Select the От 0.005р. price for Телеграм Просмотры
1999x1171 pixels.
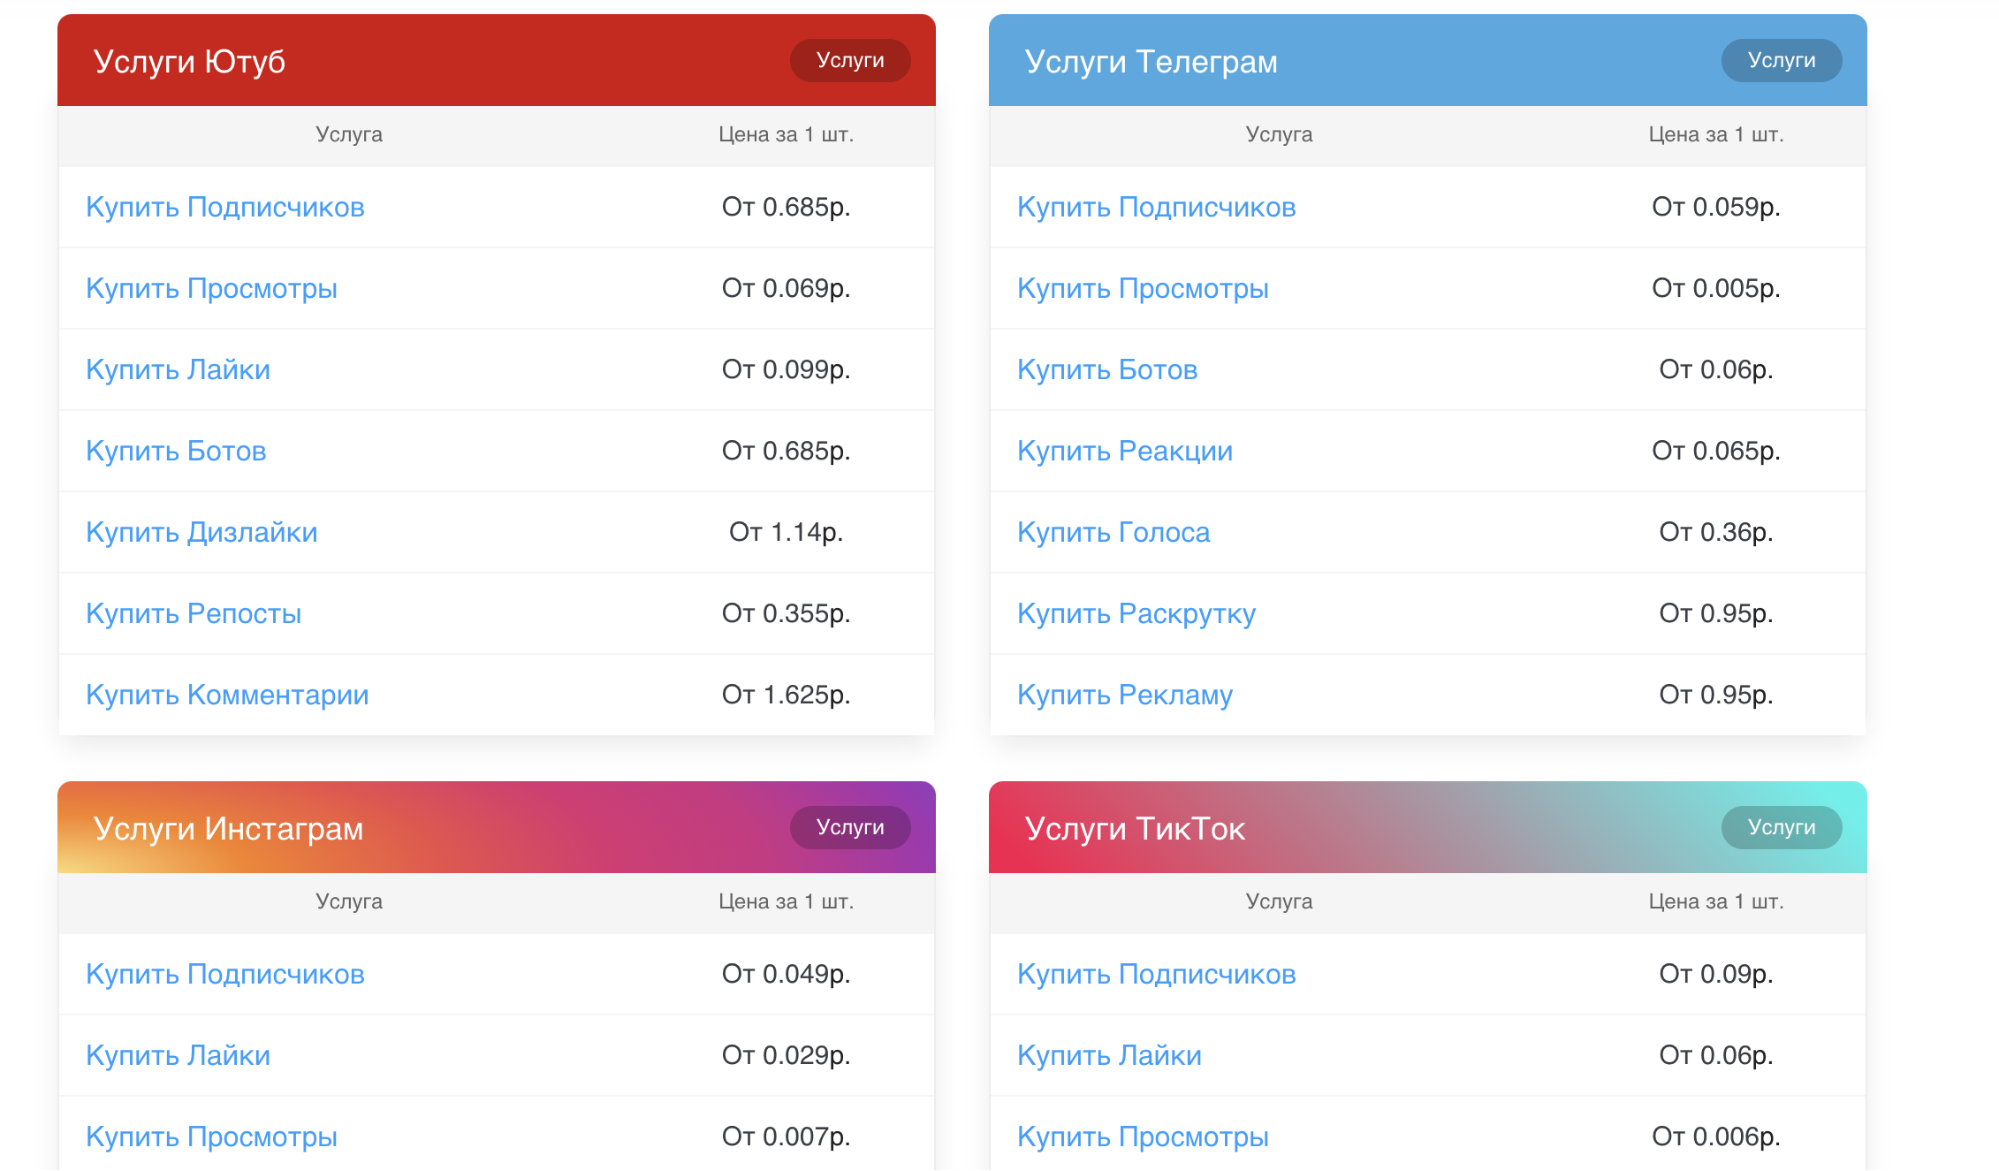1716,288
